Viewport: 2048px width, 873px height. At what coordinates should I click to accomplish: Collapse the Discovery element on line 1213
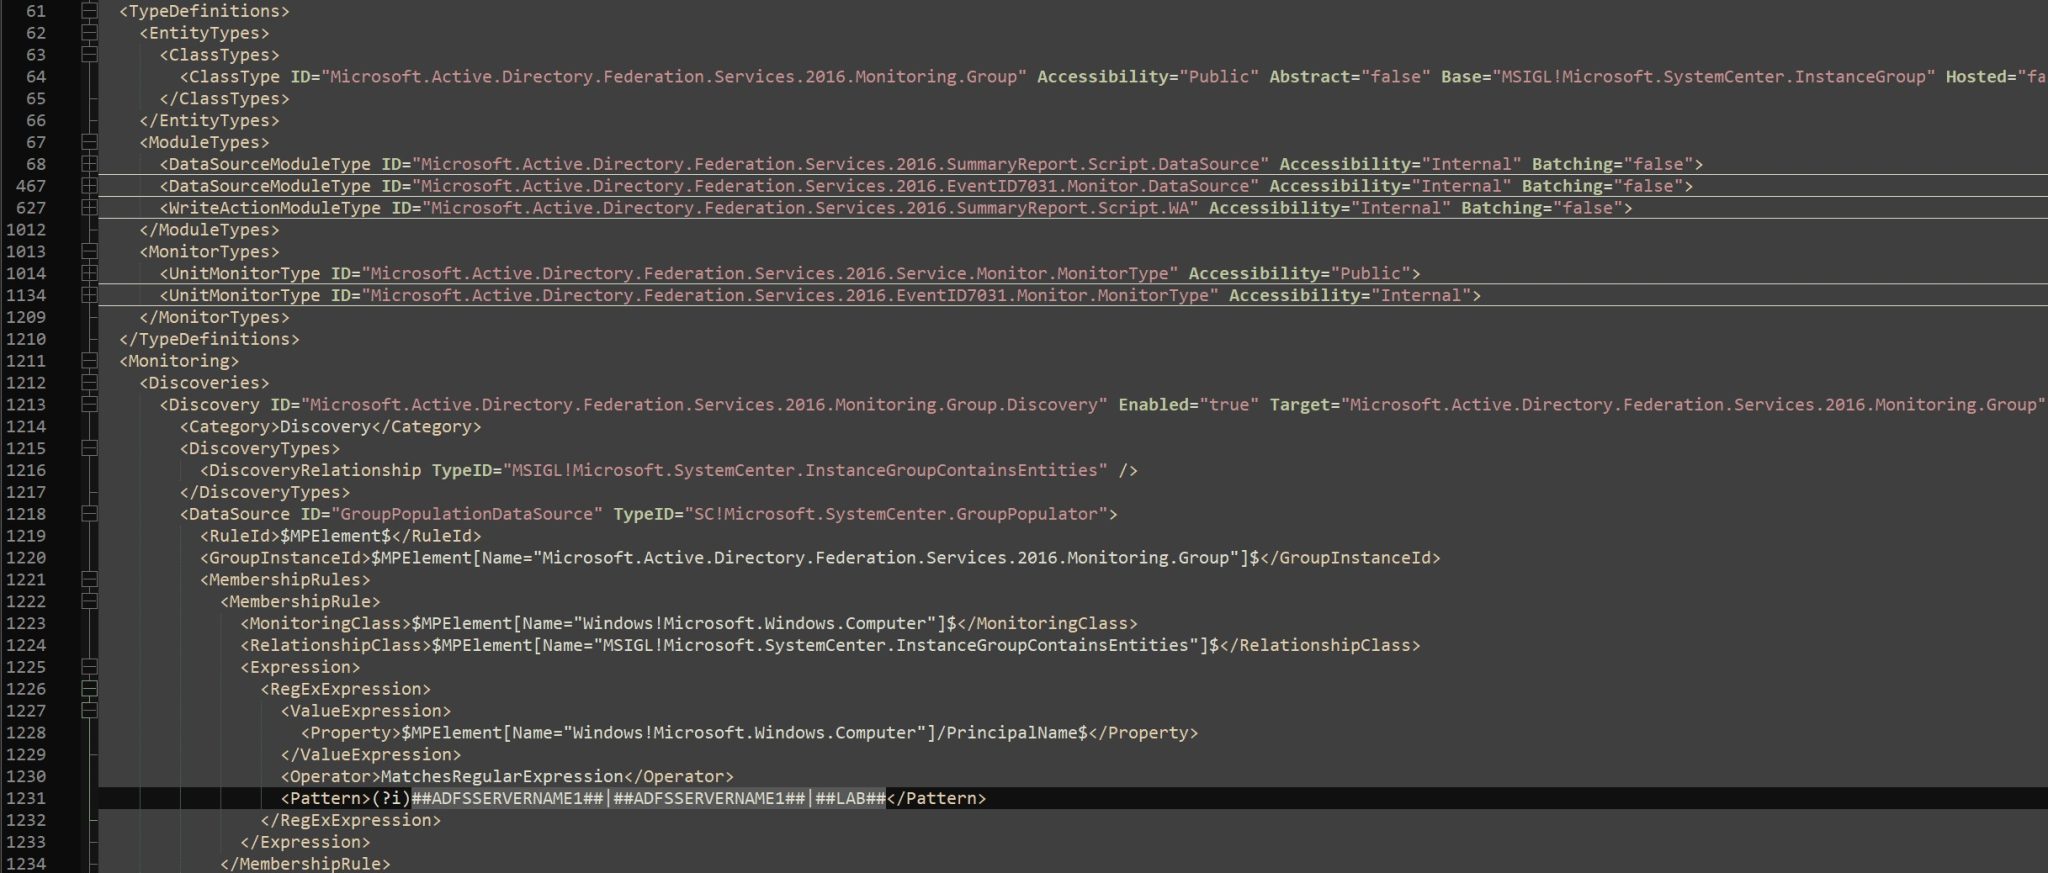(x=89, y=405)
